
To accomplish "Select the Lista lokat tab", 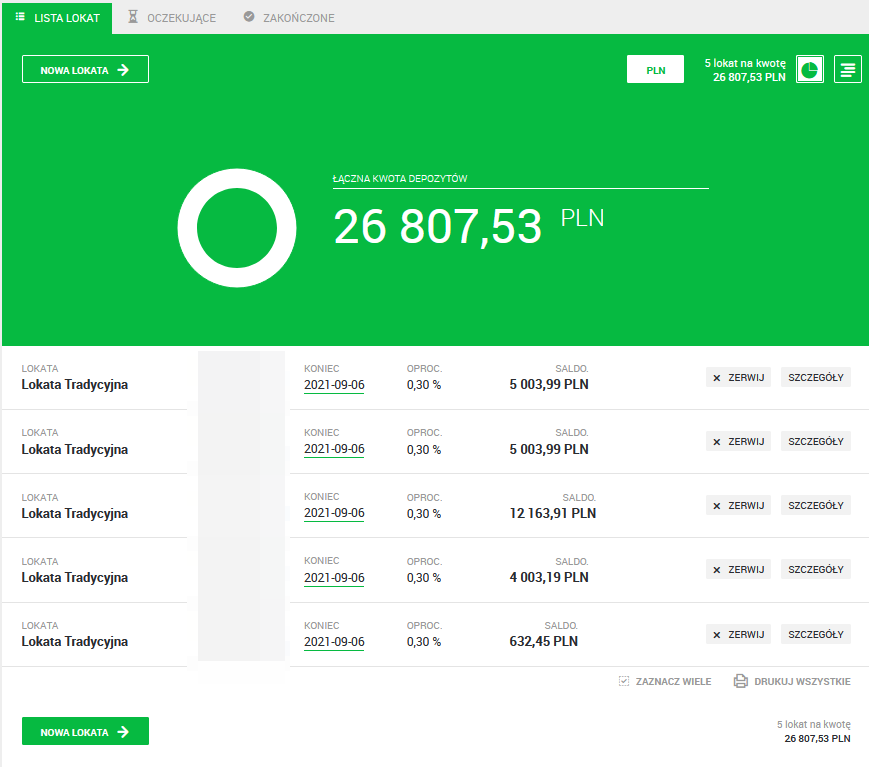I will tap(57, 18).
